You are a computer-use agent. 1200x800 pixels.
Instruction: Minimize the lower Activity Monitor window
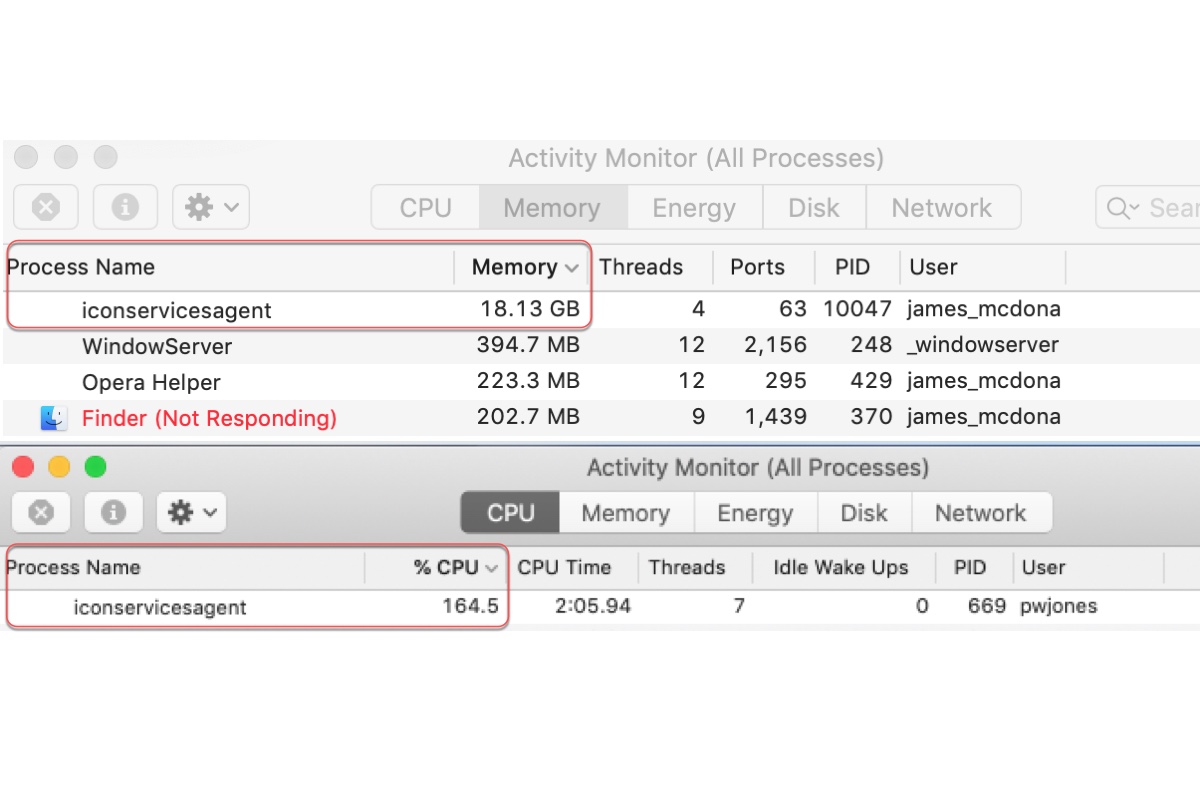(x=59, y=467)
